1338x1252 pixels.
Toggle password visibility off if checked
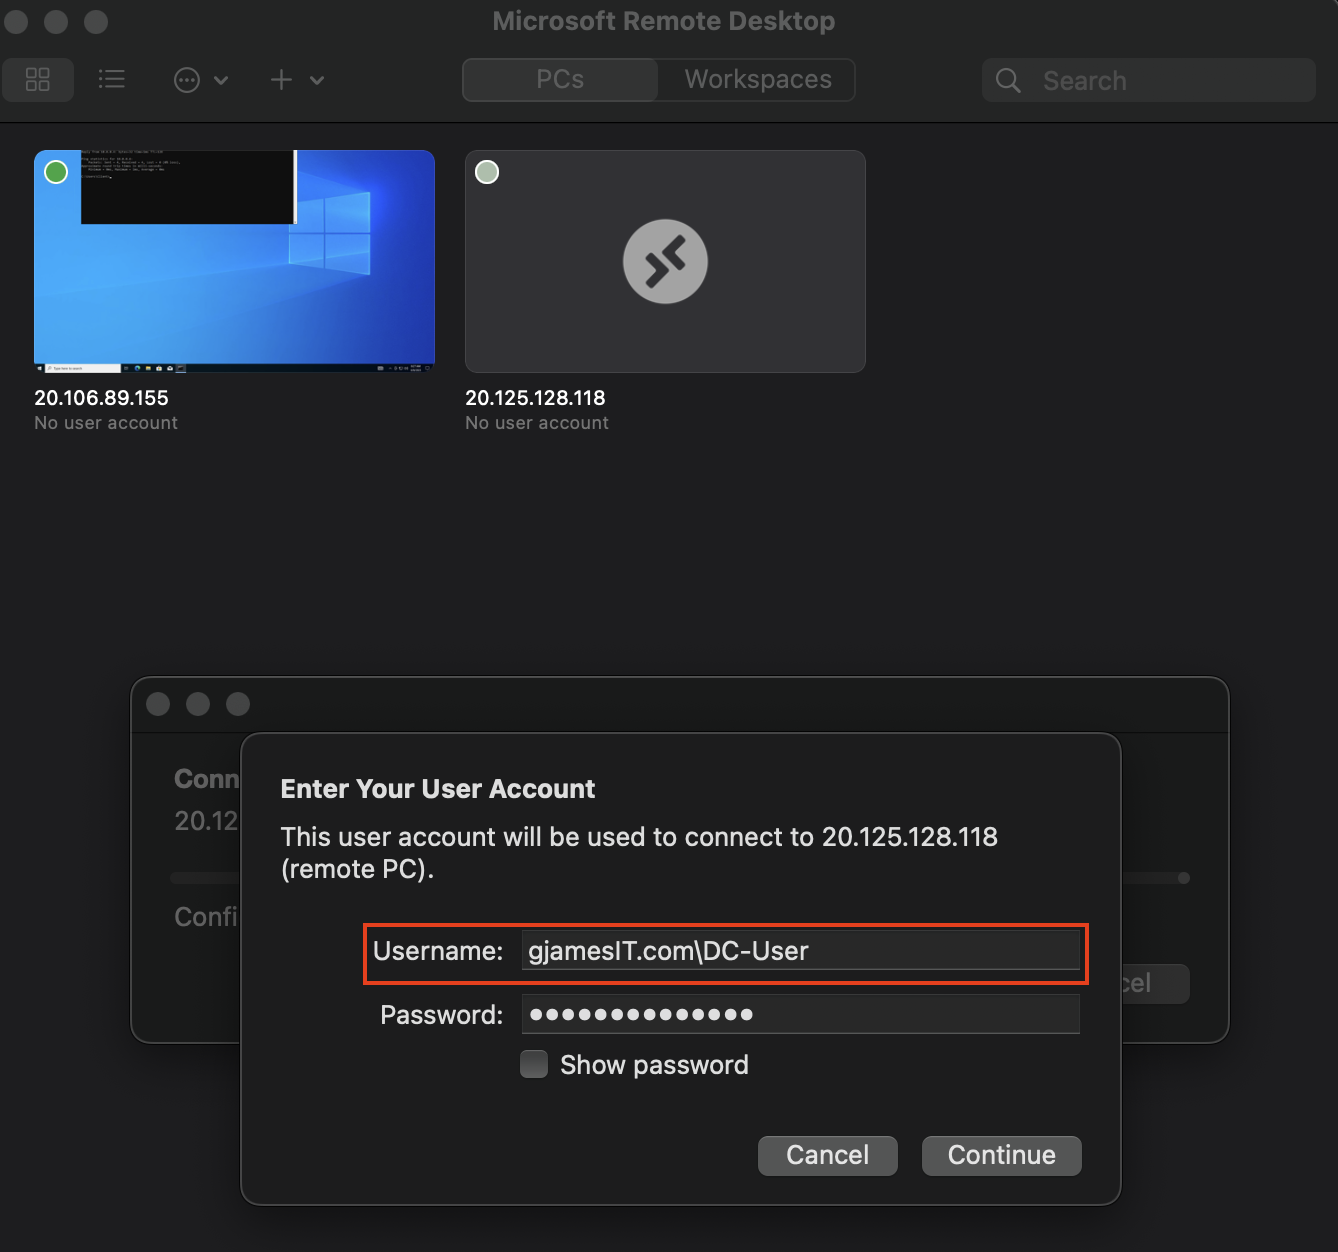(534, 1064)
